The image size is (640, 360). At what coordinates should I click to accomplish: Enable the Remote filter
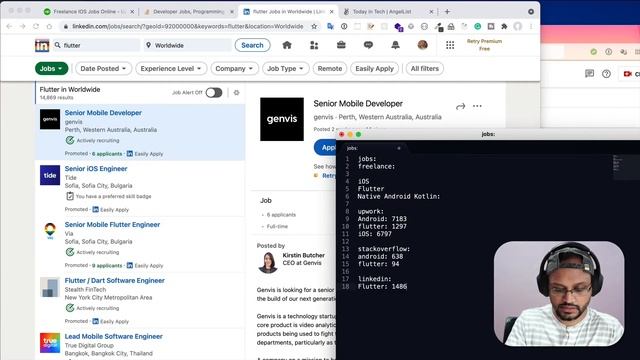(330, 69)
